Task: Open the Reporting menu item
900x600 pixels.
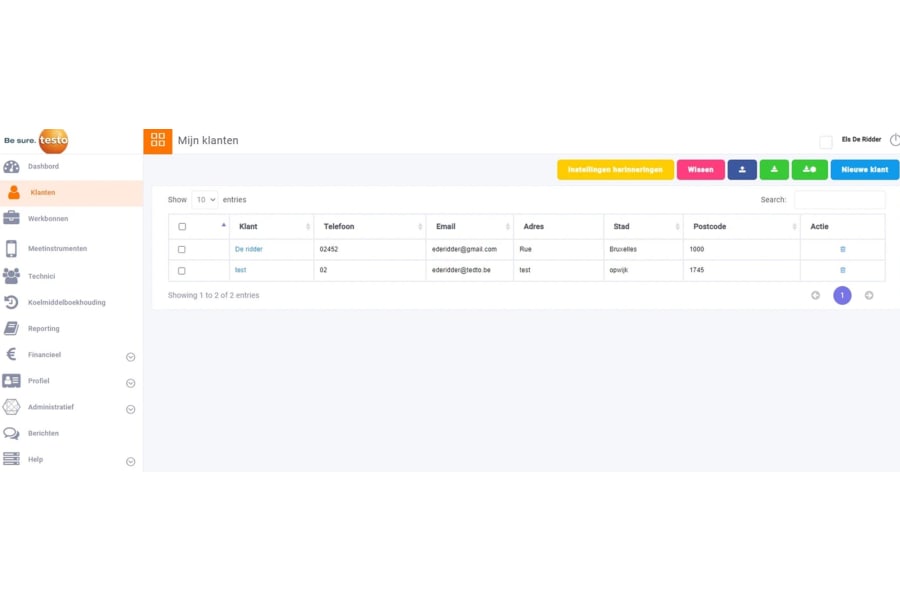Action: pos(43,329)
